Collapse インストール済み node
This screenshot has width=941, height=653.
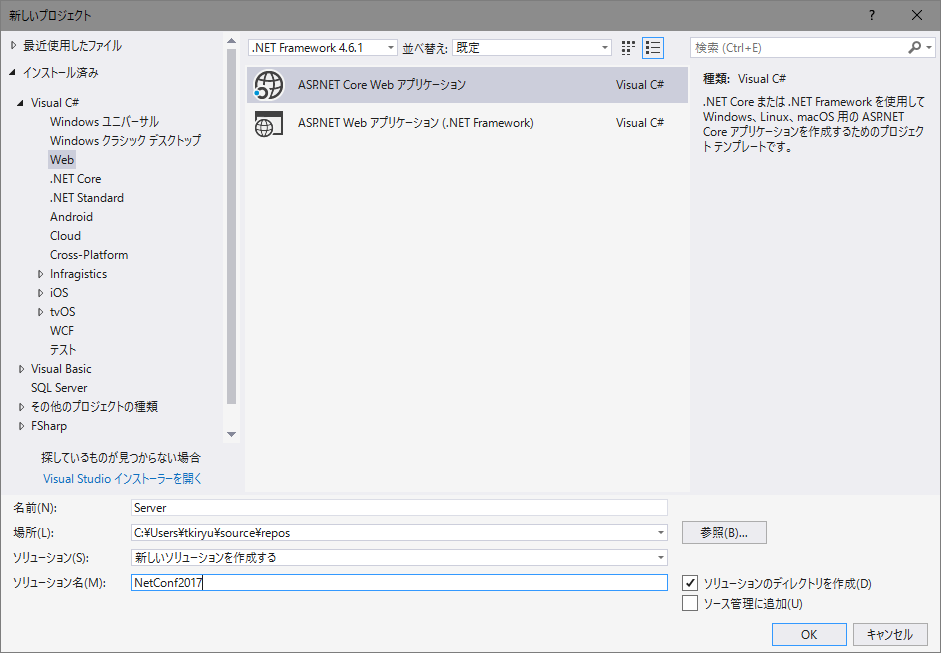click(13, 73)
